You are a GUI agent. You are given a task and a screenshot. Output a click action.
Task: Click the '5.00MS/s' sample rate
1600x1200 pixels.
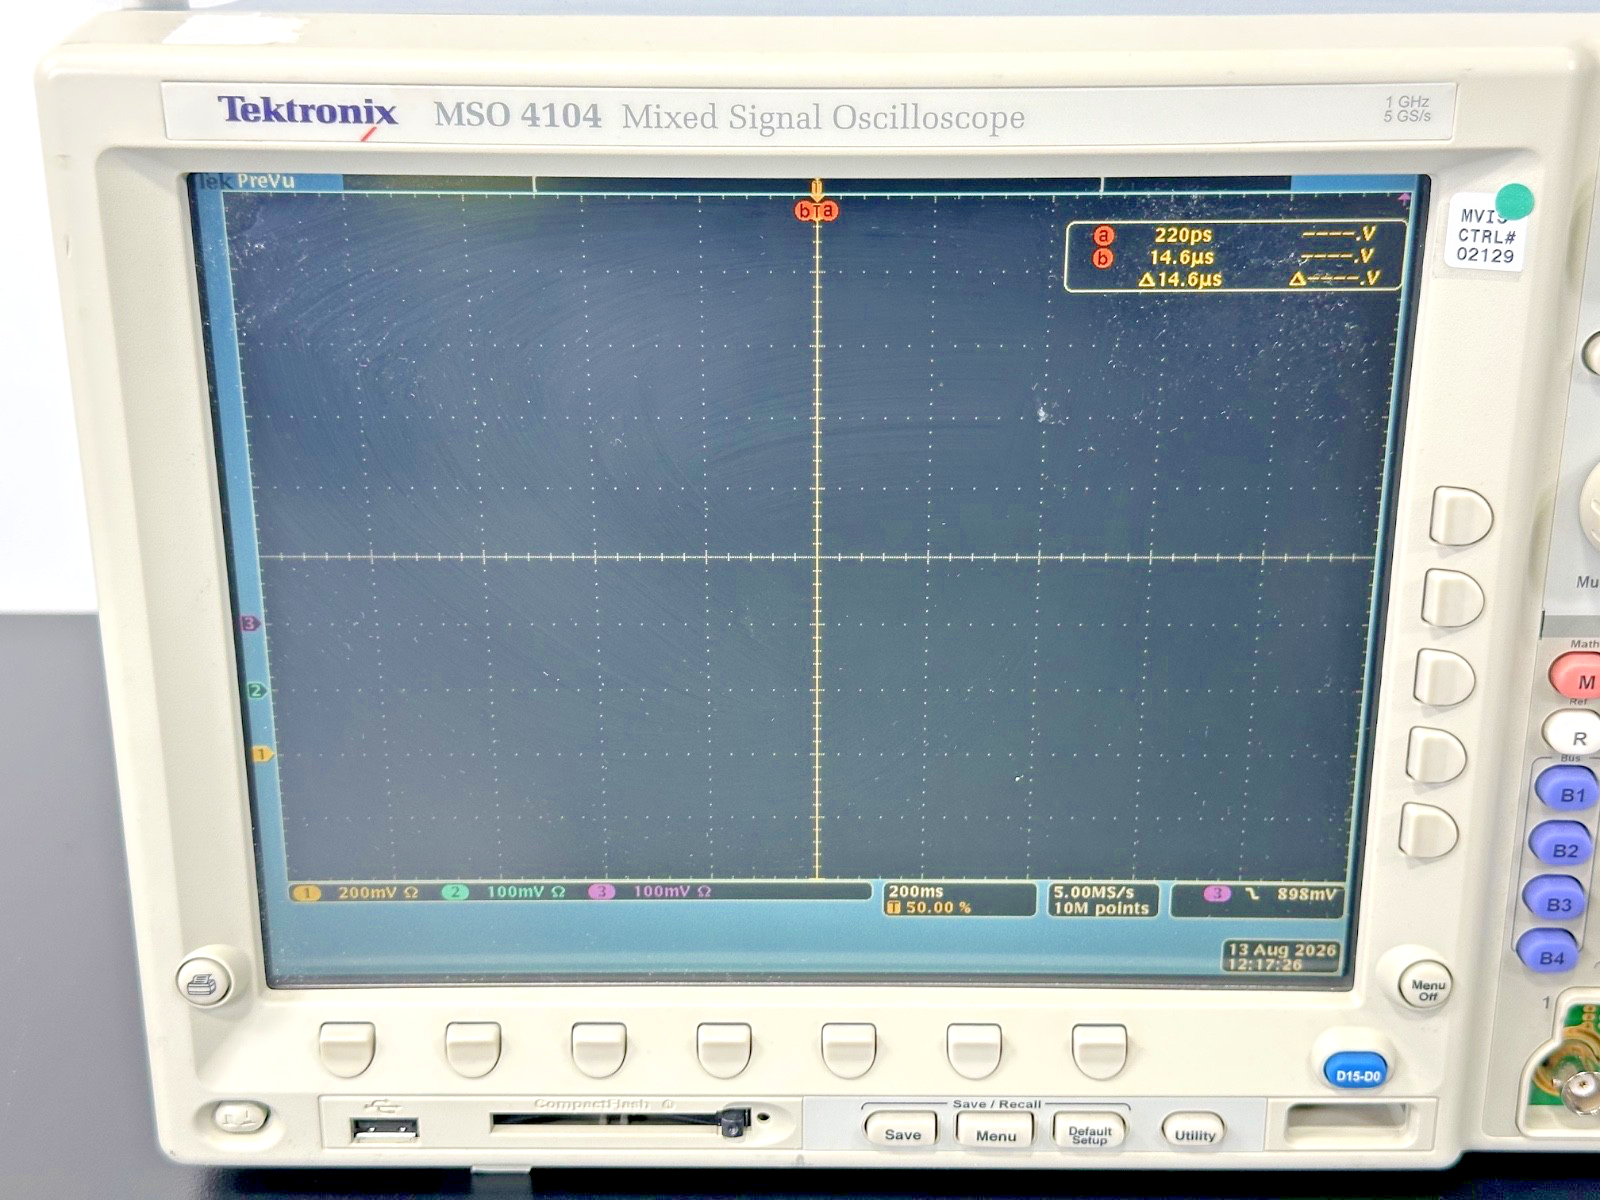tap(1094, 892)
